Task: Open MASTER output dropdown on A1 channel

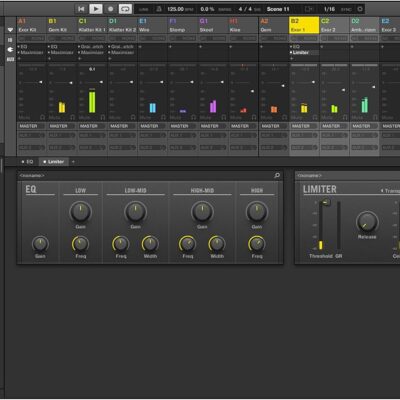Action: (31, 126)
